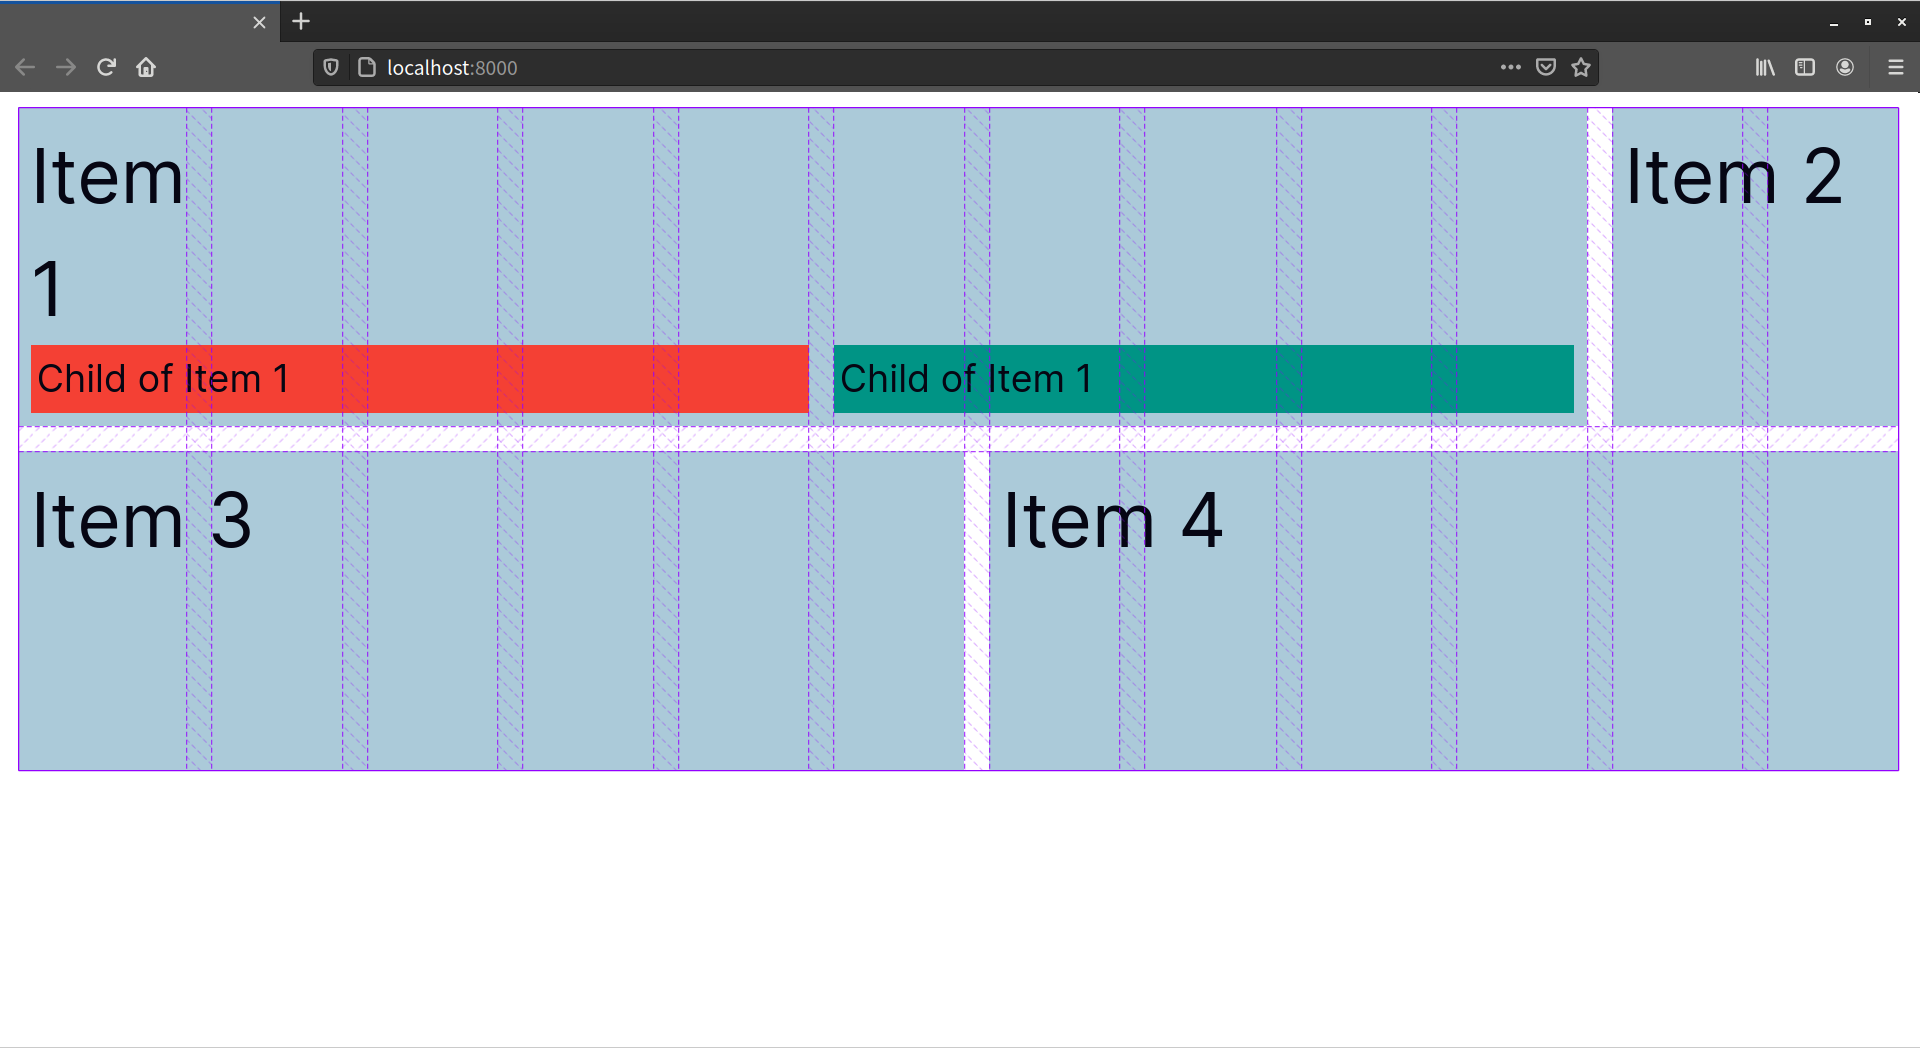
Task: Open the browser home page
Action: [x=146, y=67]
